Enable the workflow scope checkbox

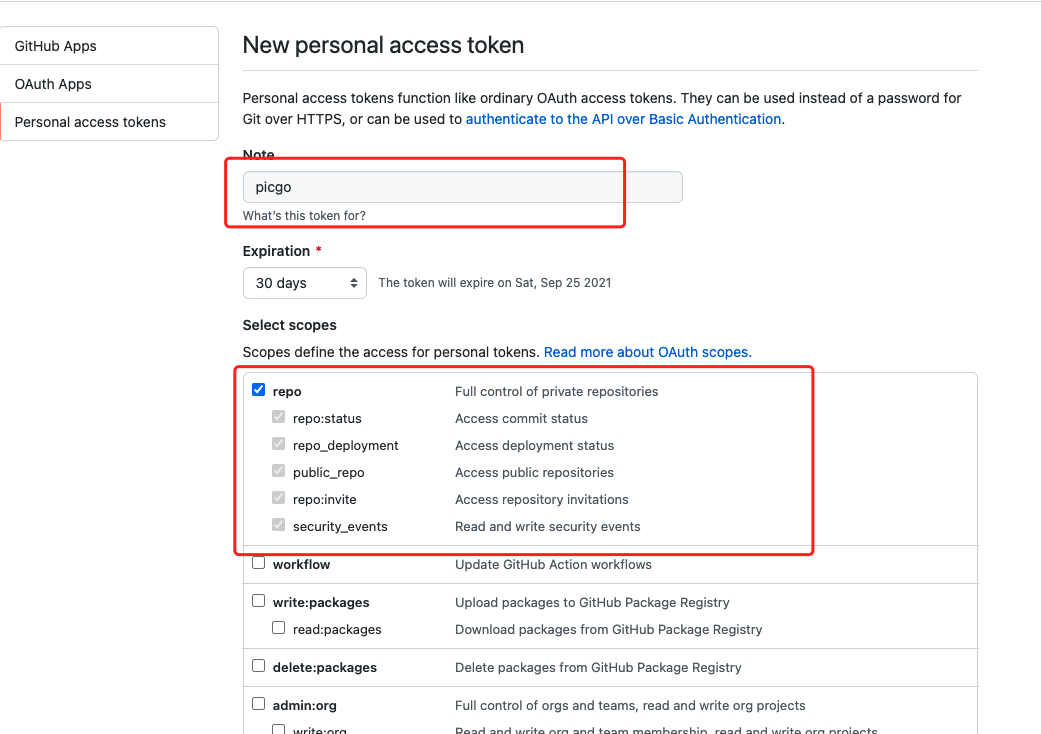coord(259,563)
